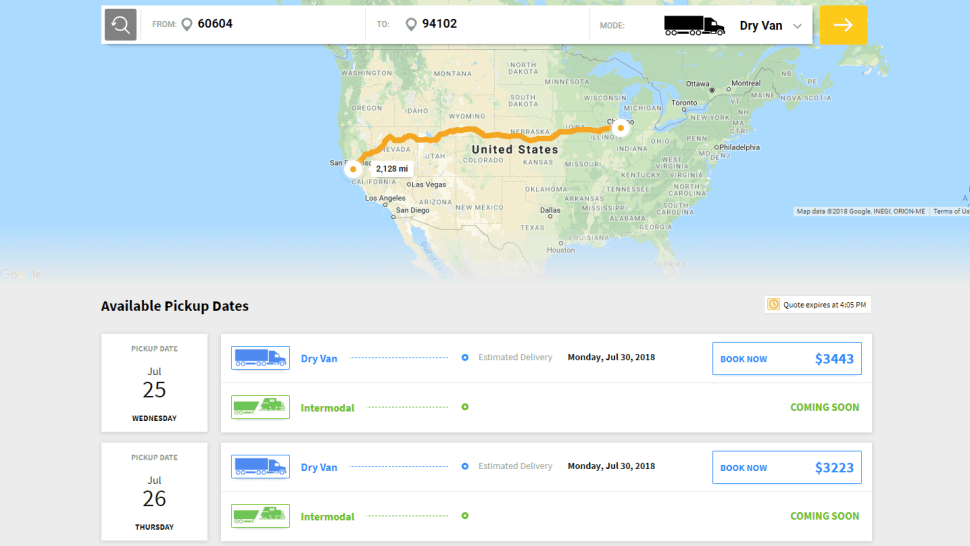This screenshot has height=546, width=970.
Task: Click the magnifier search icon
Action: click(121, 25)
